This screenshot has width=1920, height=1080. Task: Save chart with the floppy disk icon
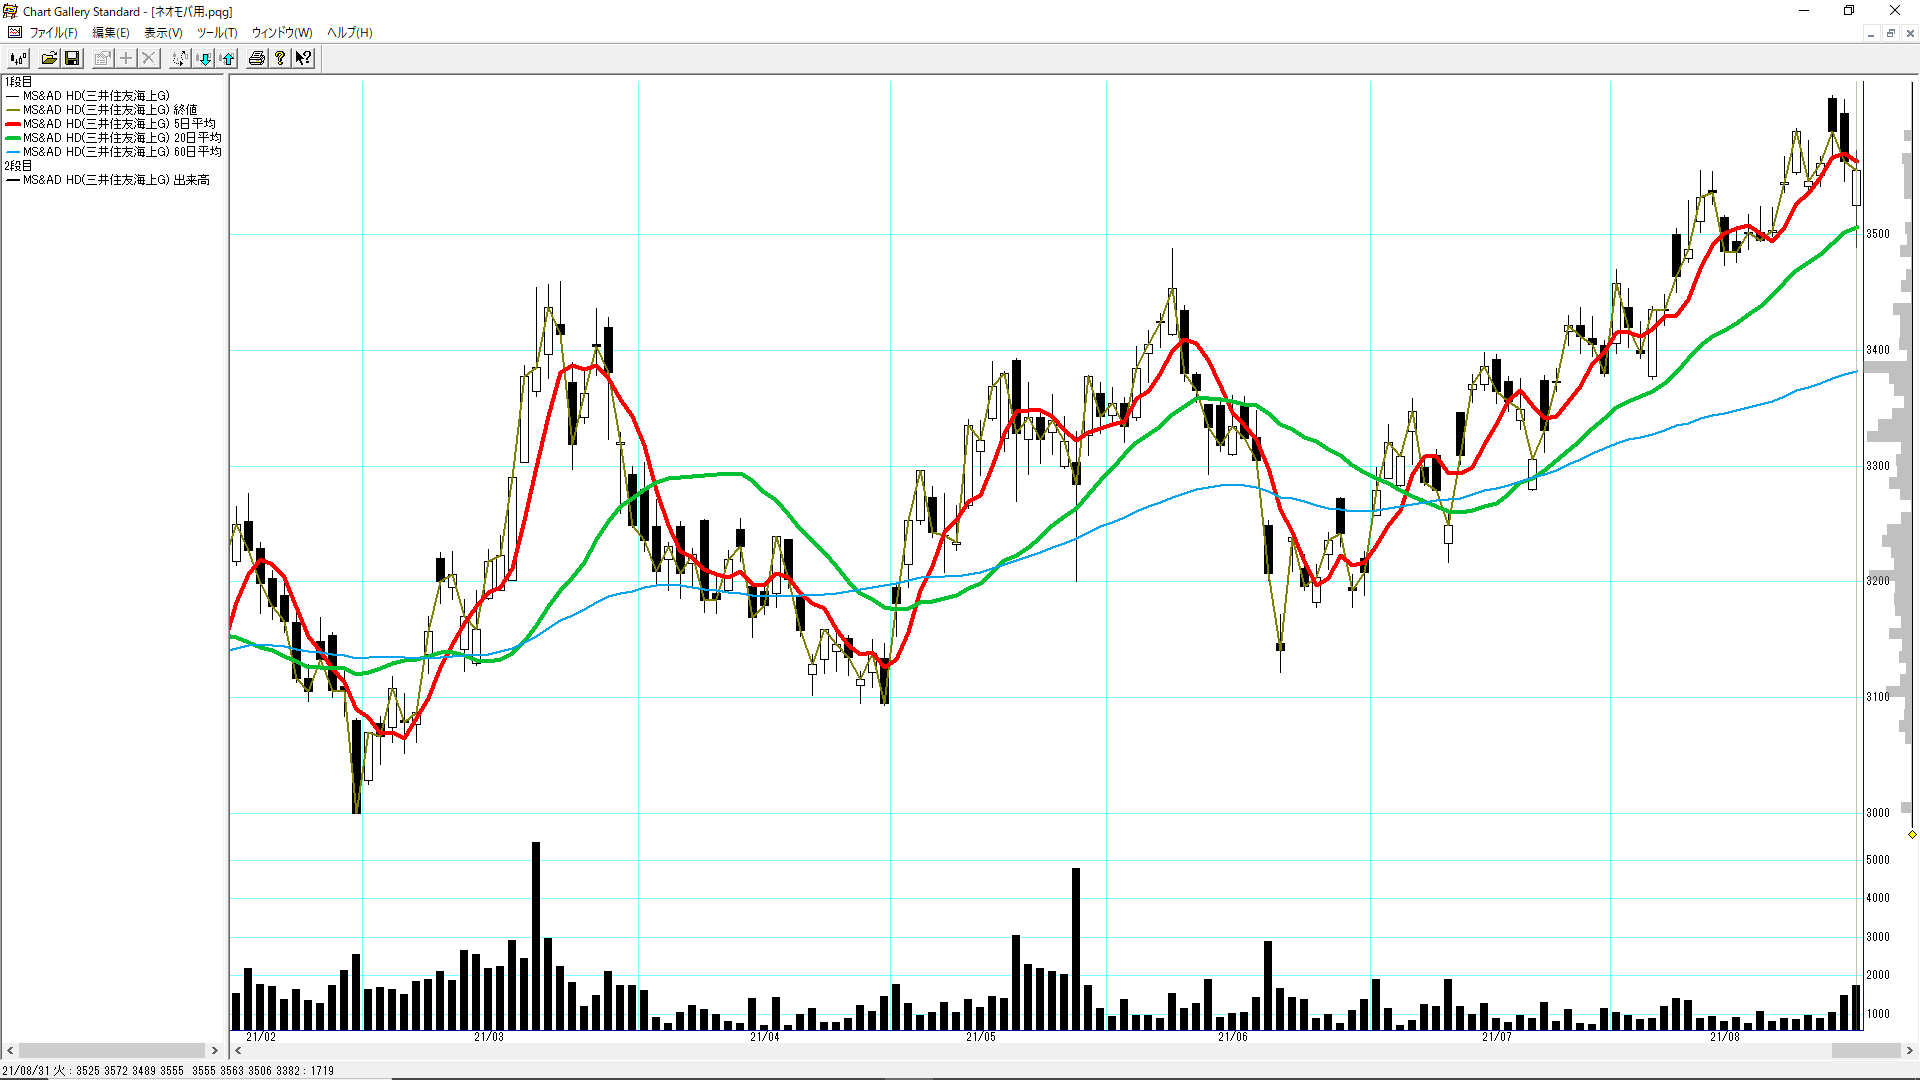[72, 58]
